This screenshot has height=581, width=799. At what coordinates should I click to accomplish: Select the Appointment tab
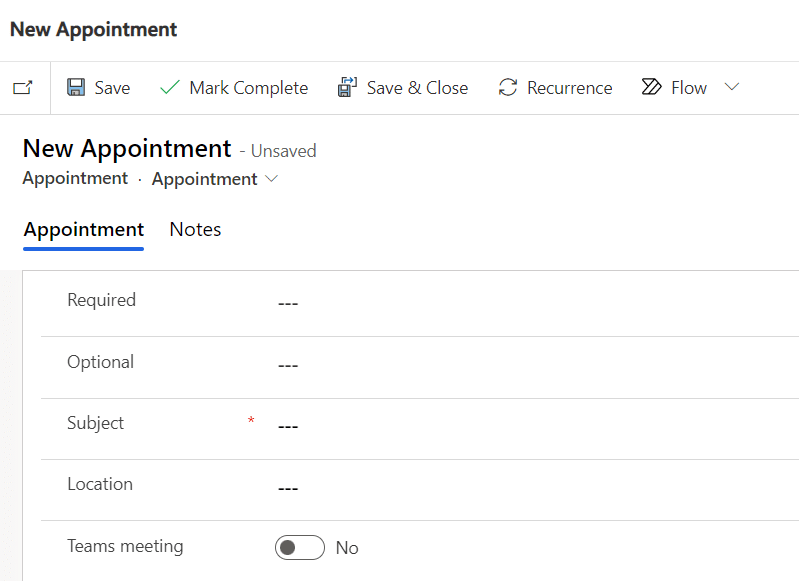(x=84, y=230)
